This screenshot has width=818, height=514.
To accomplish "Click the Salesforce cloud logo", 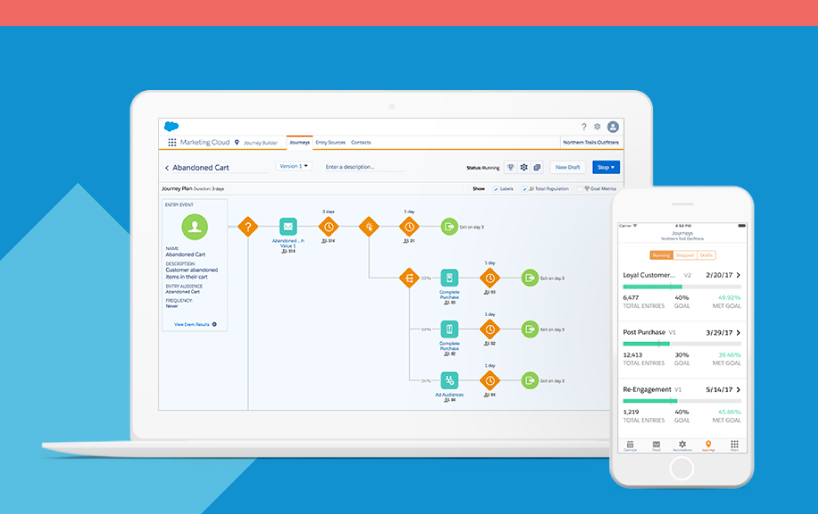I will coord(171,126).
